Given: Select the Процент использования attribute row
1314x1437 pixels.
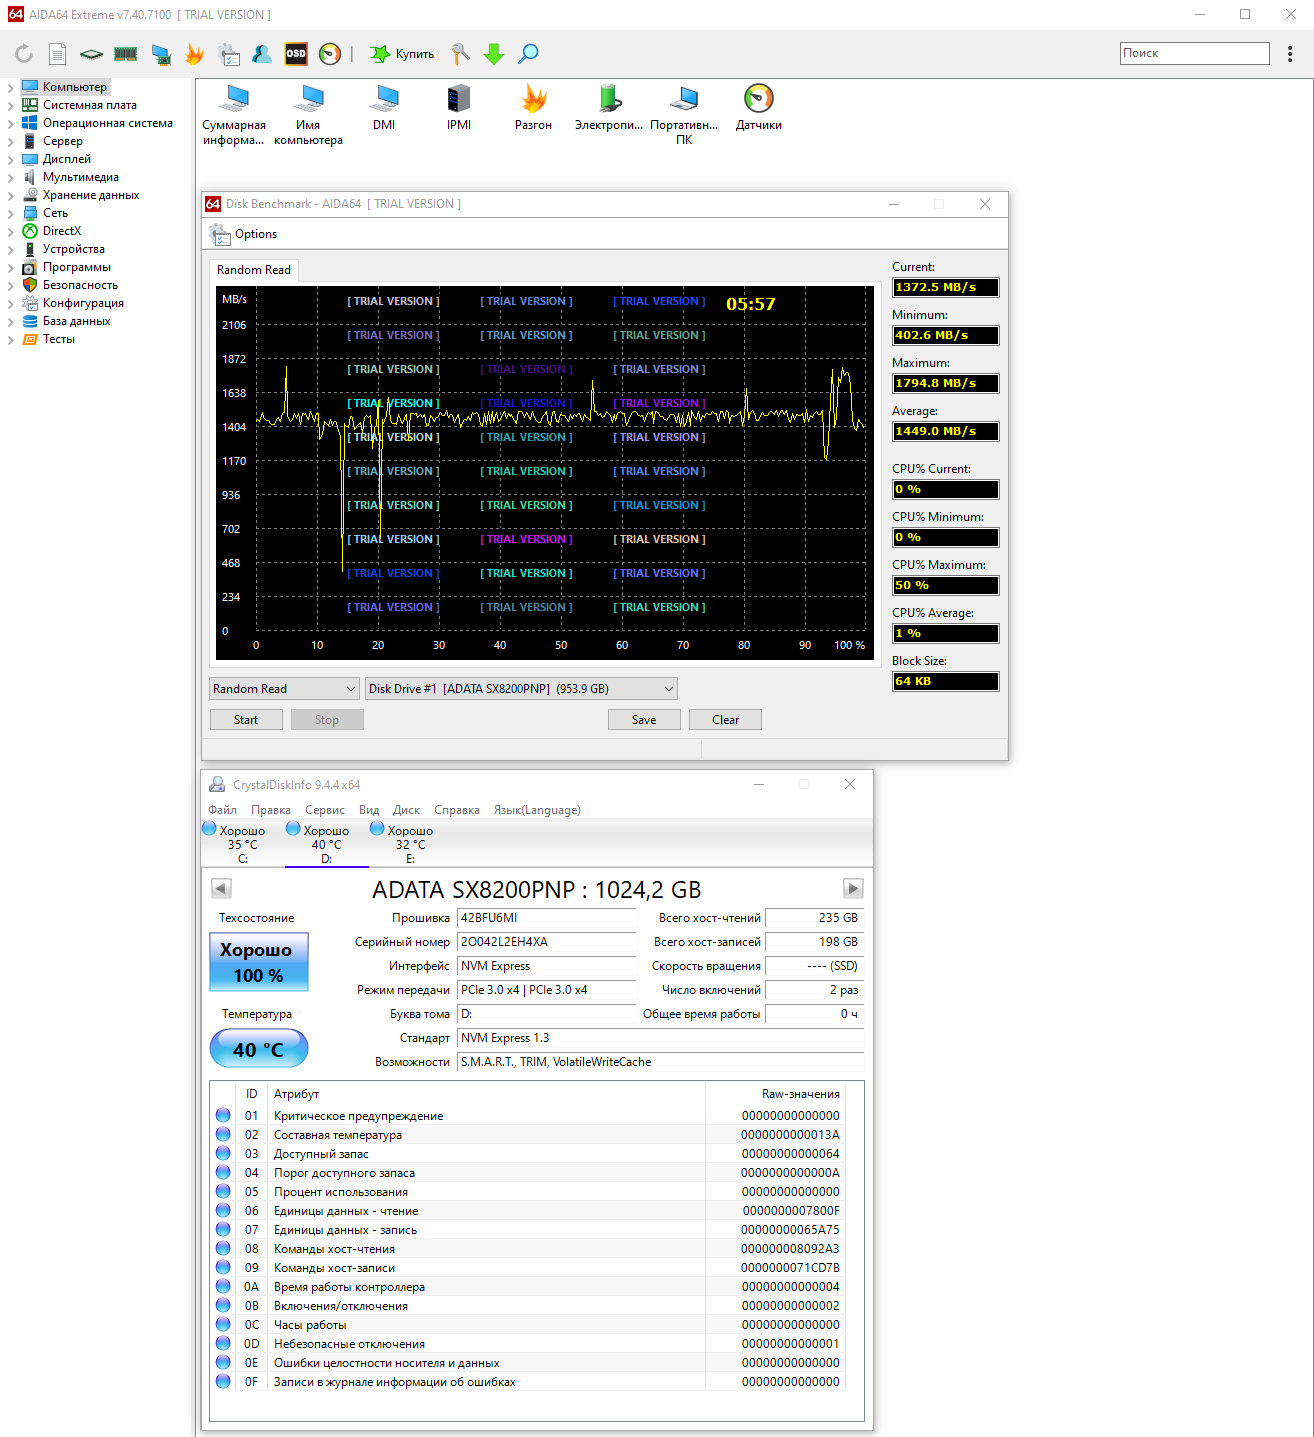Looking at the screenshot, I should [x=528, y=1192].
